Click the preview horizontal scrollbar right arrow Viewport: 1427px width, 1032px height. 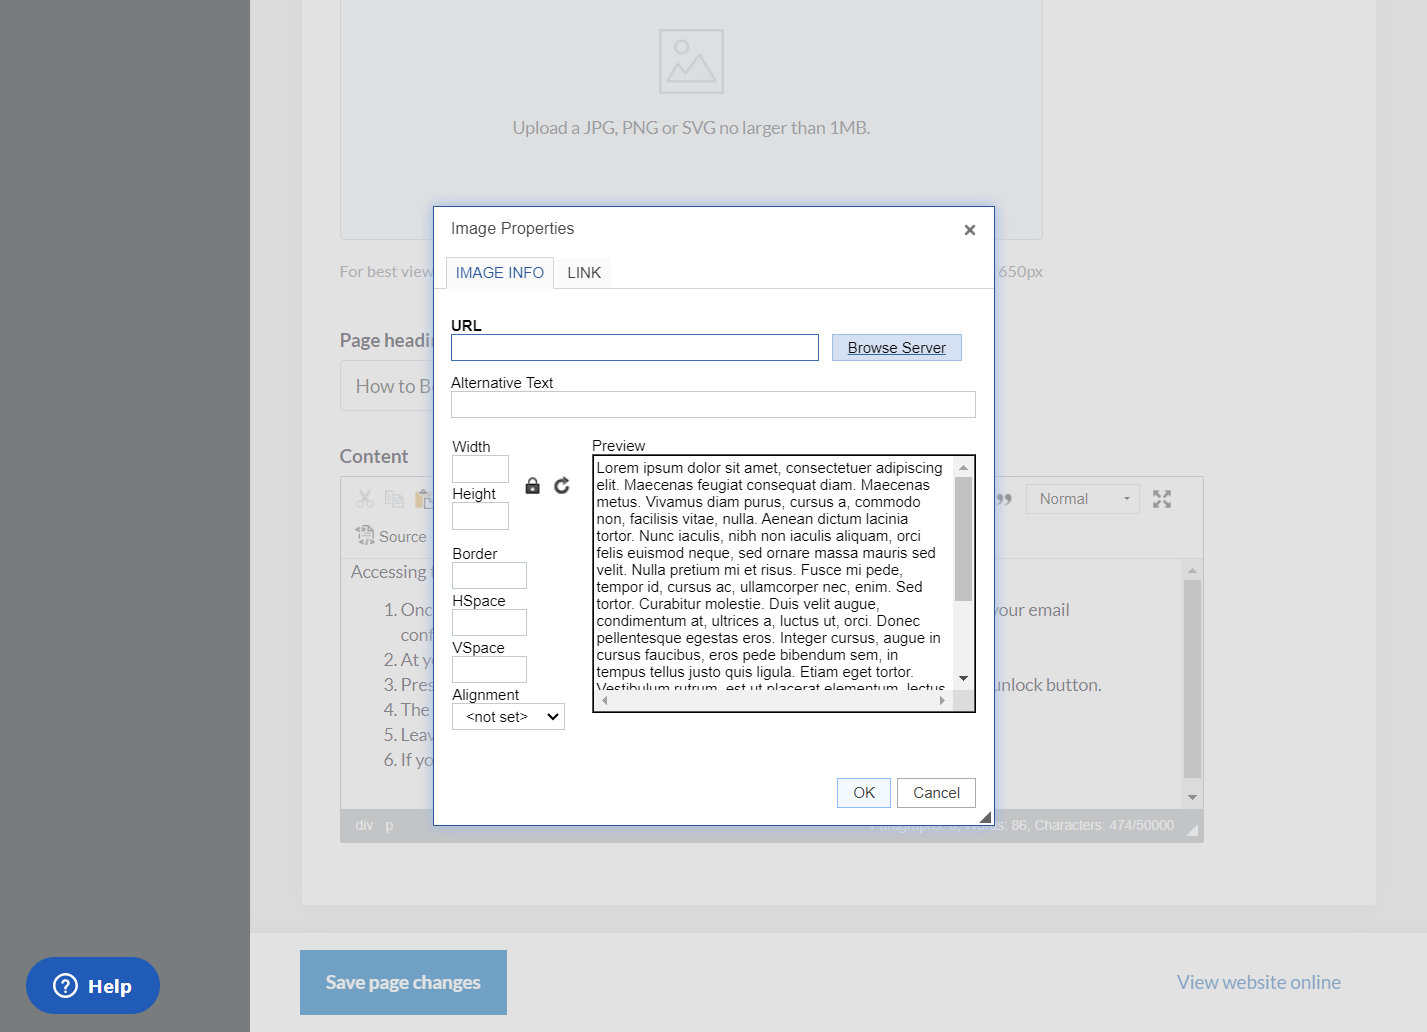(x=942, y=701)
